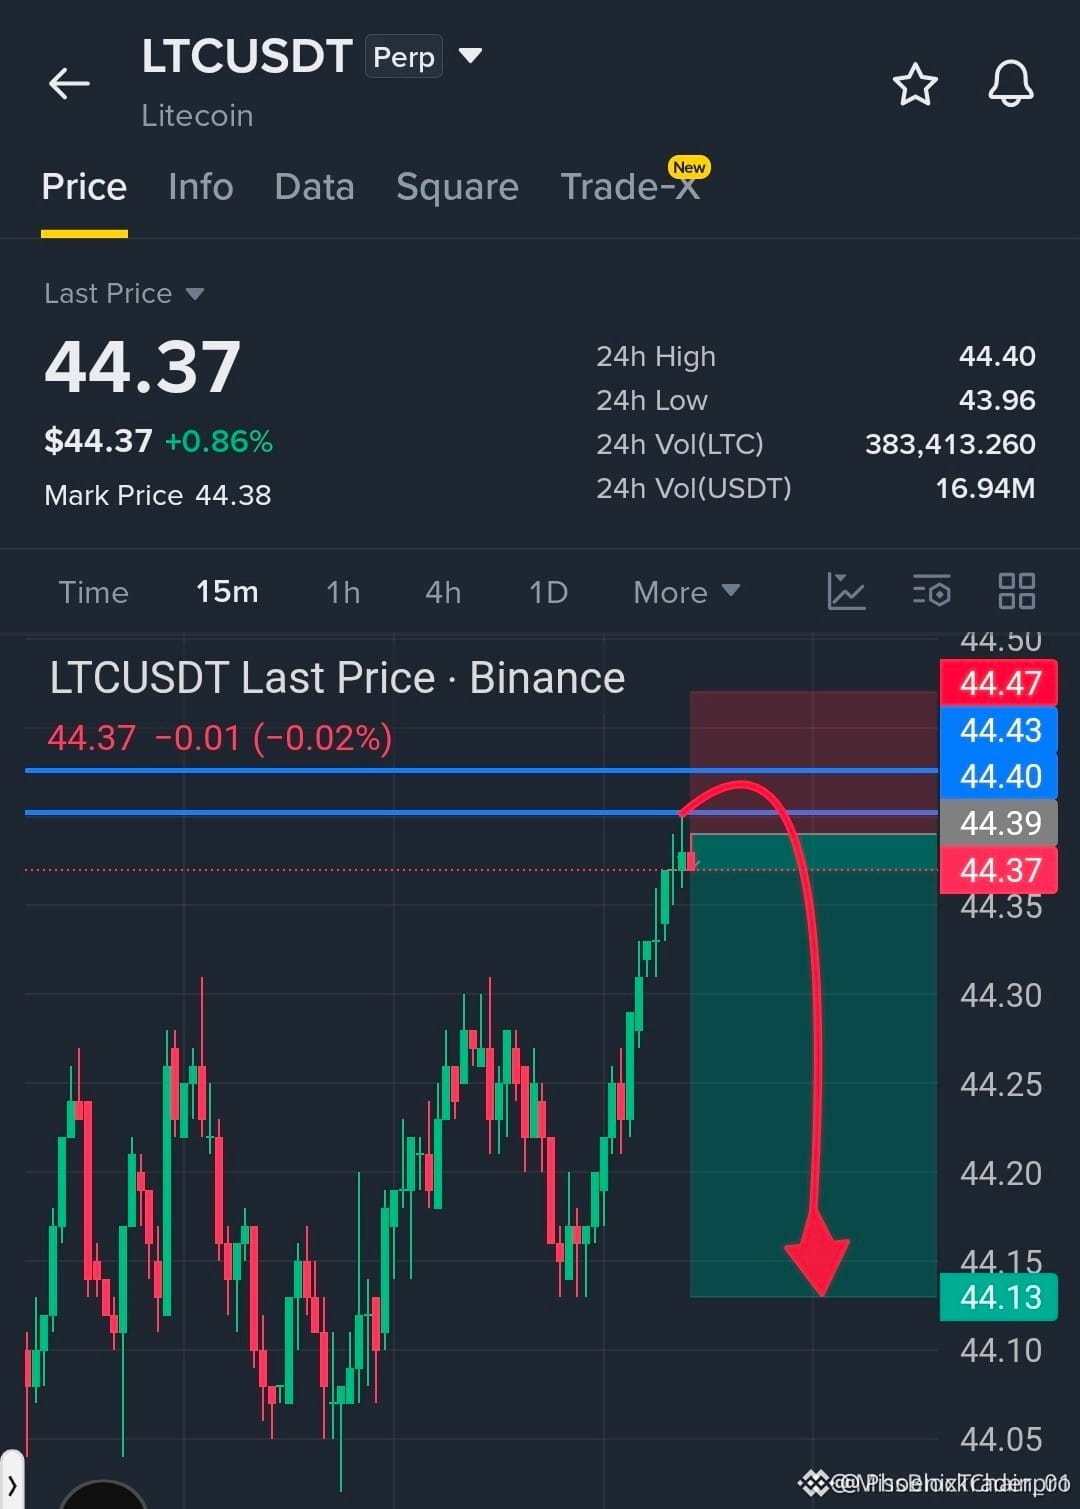Expand the side panel chevron at bottom-left
The height and width of the screenshot is (1509, 1080).
11,1486
